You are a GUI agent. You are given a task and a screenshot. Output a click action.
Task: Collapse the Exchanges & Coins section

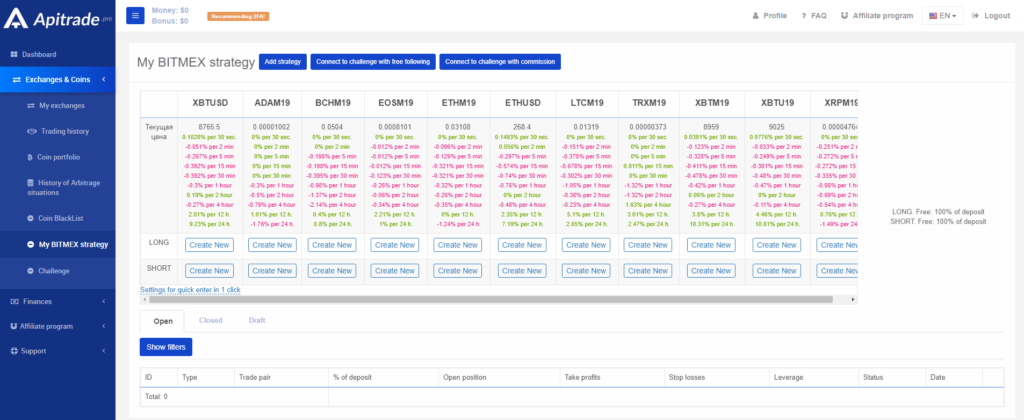pos(57,80)
